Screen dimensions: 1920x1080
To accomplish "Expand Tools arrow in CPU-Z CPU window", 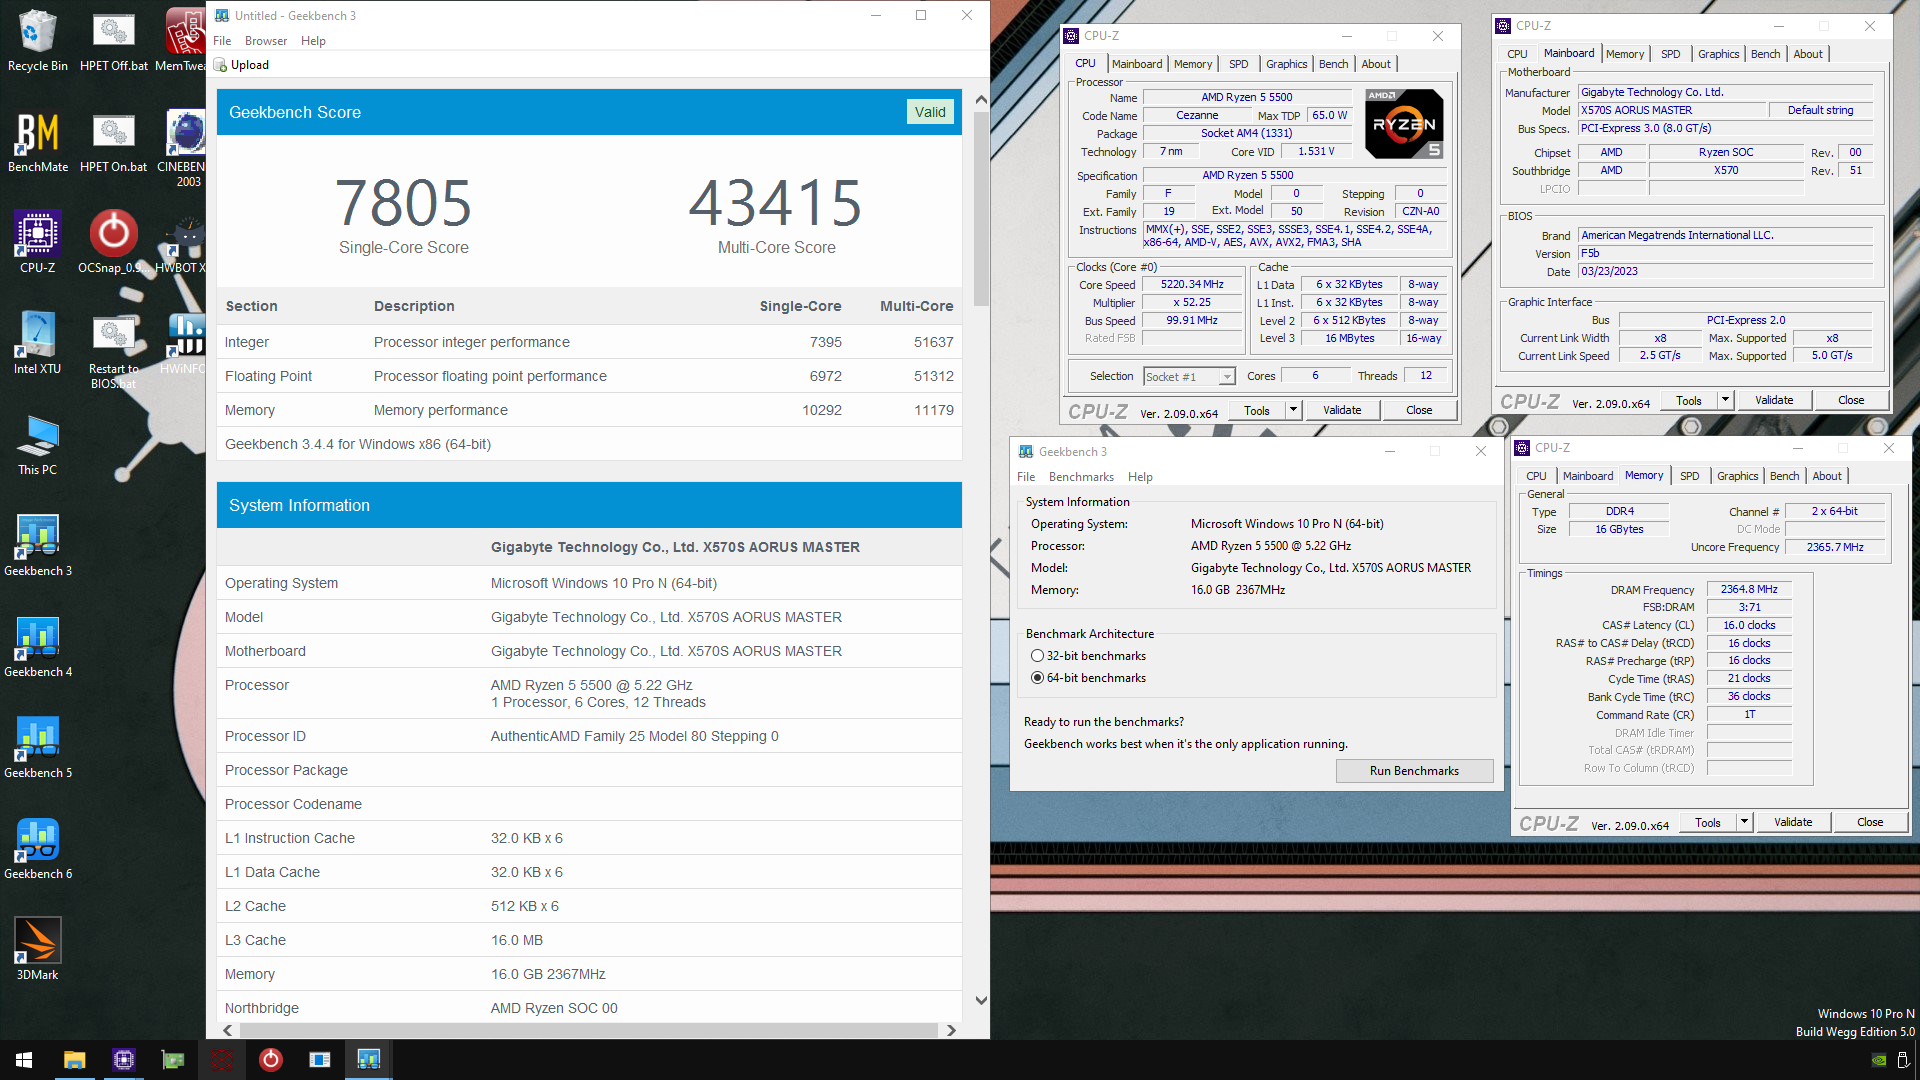I will pos(1292,410).
